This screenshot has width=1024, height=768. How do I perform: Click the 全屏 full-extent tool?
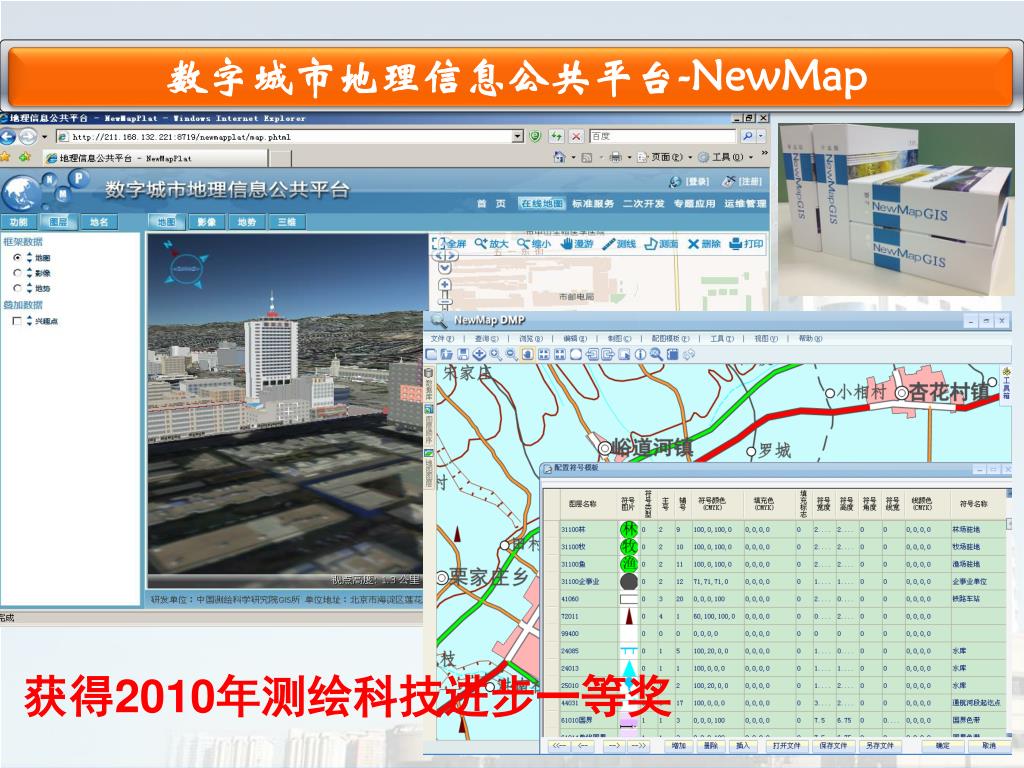coord(449,244)
